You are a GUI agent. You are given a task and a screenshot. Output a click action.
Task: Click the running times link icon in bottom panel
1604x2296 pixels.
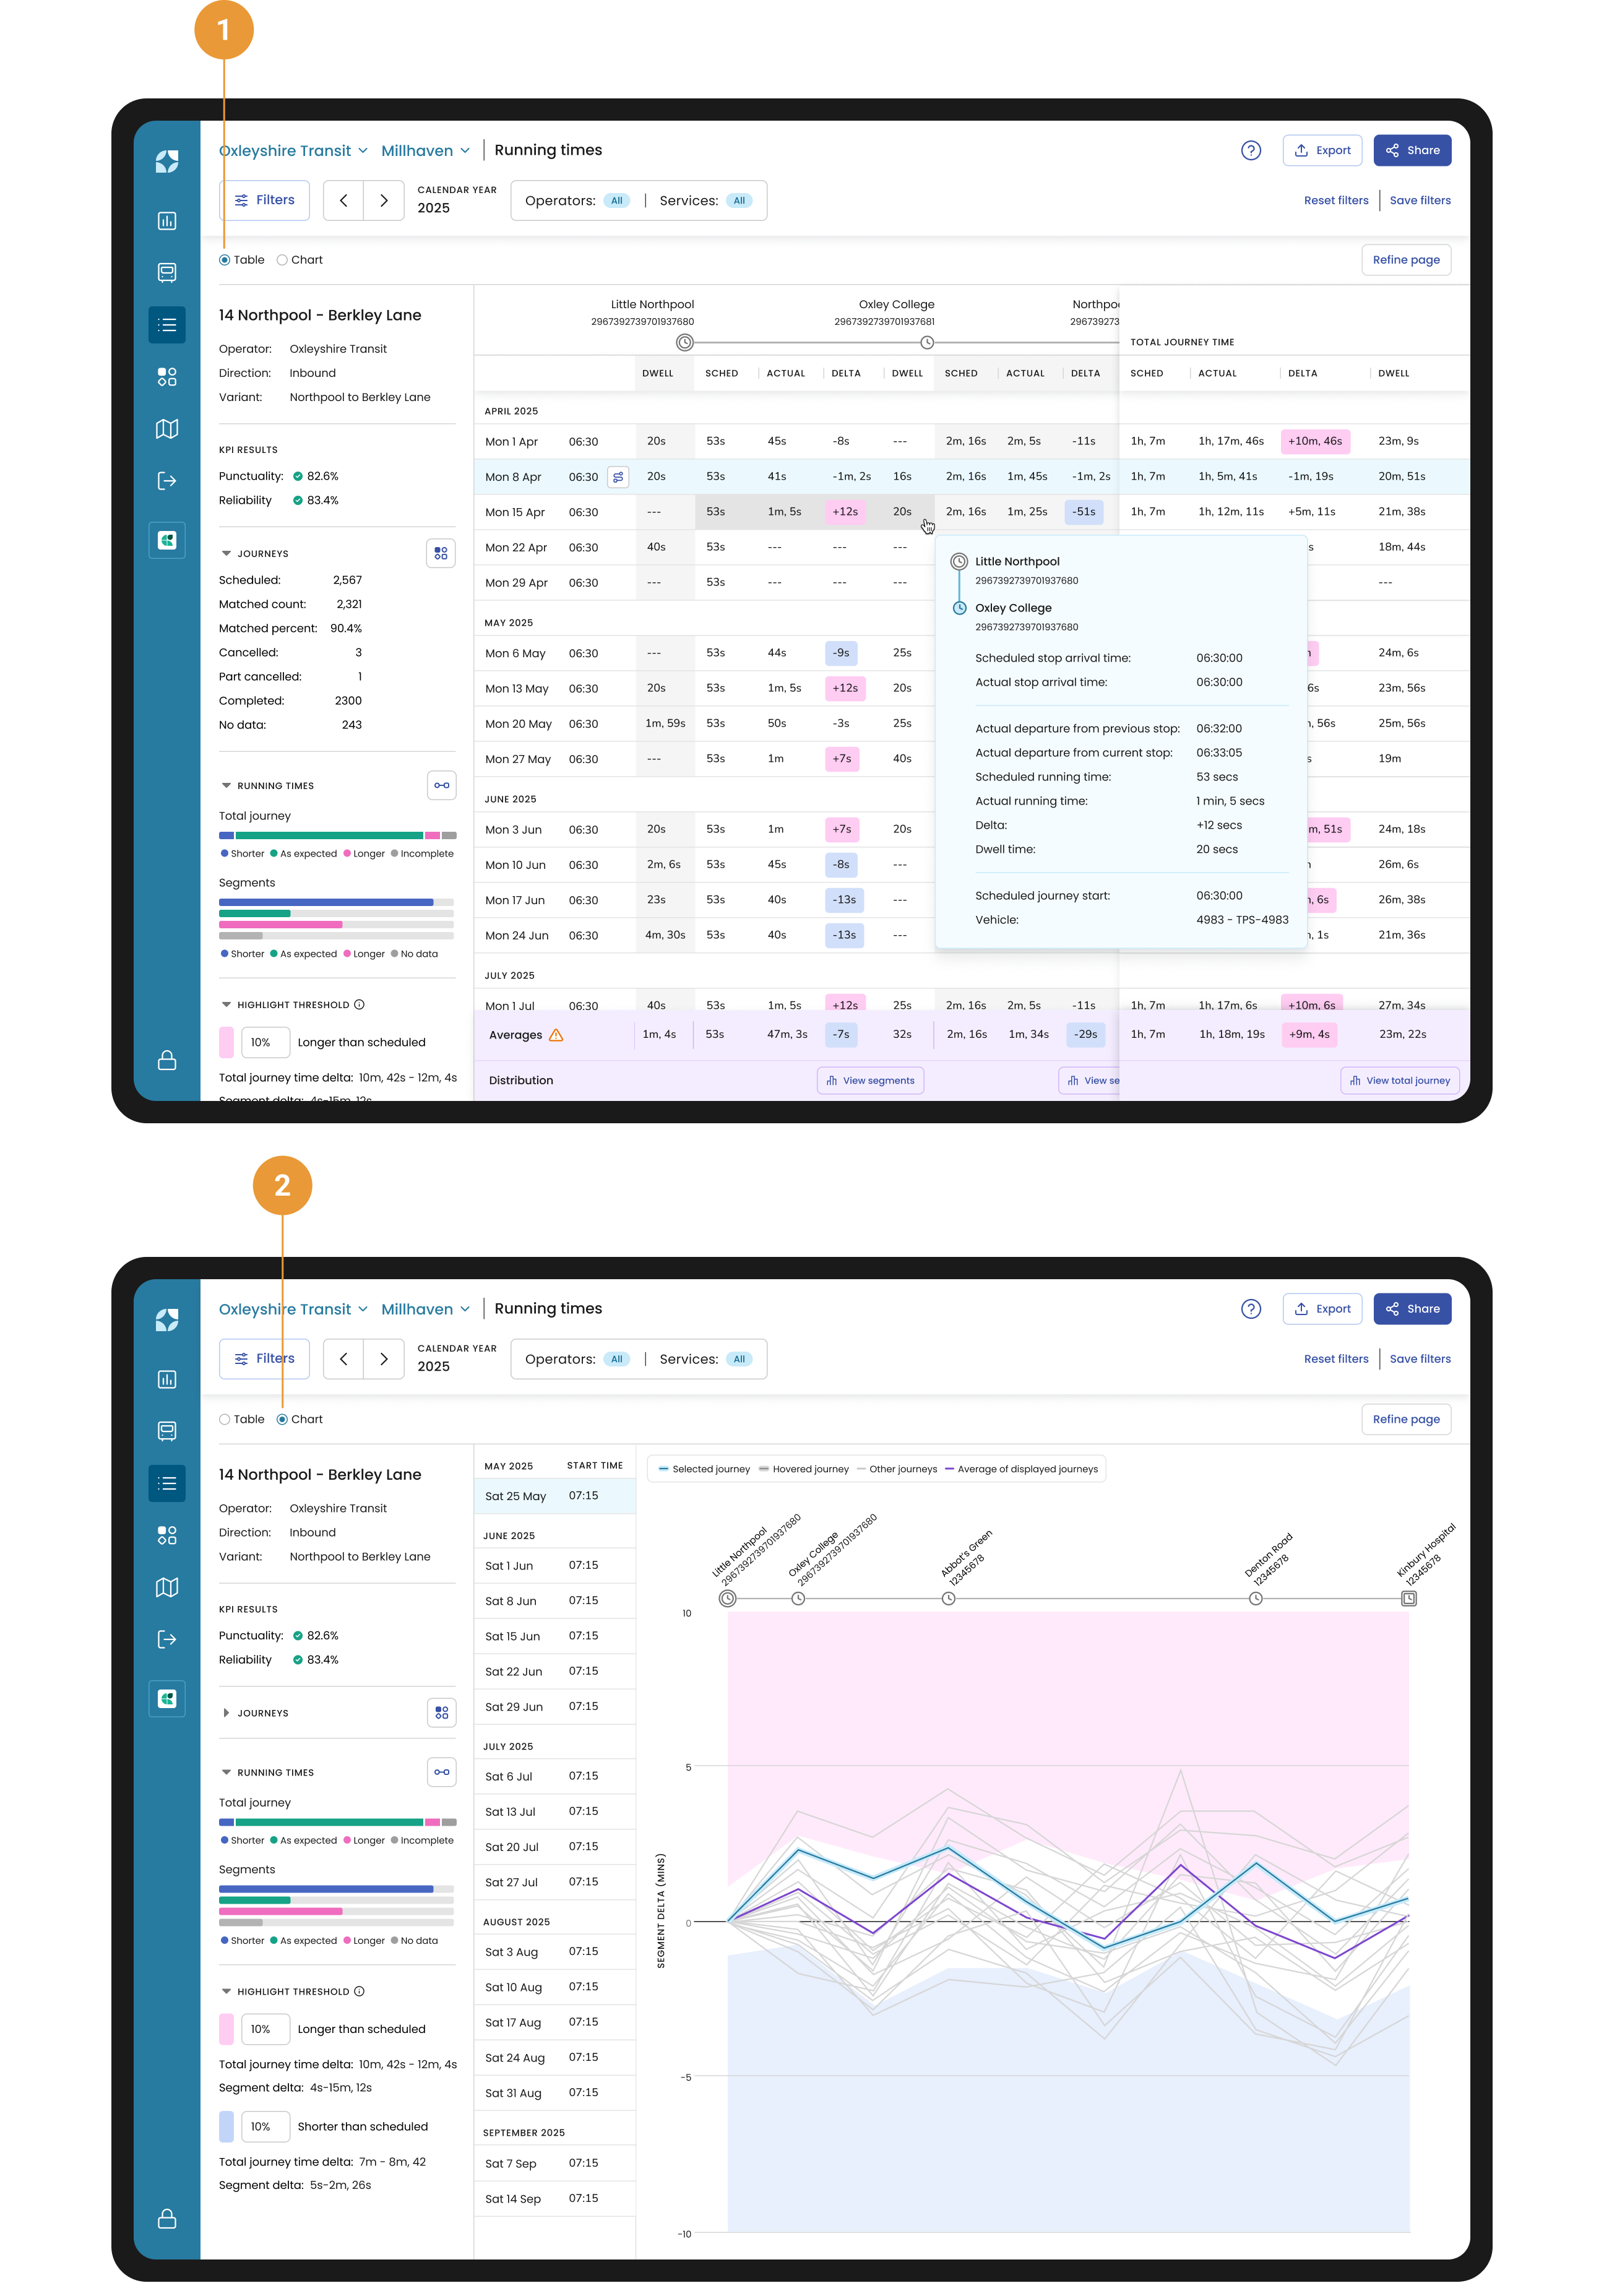pyautogui.click(x=441, y=1772)
